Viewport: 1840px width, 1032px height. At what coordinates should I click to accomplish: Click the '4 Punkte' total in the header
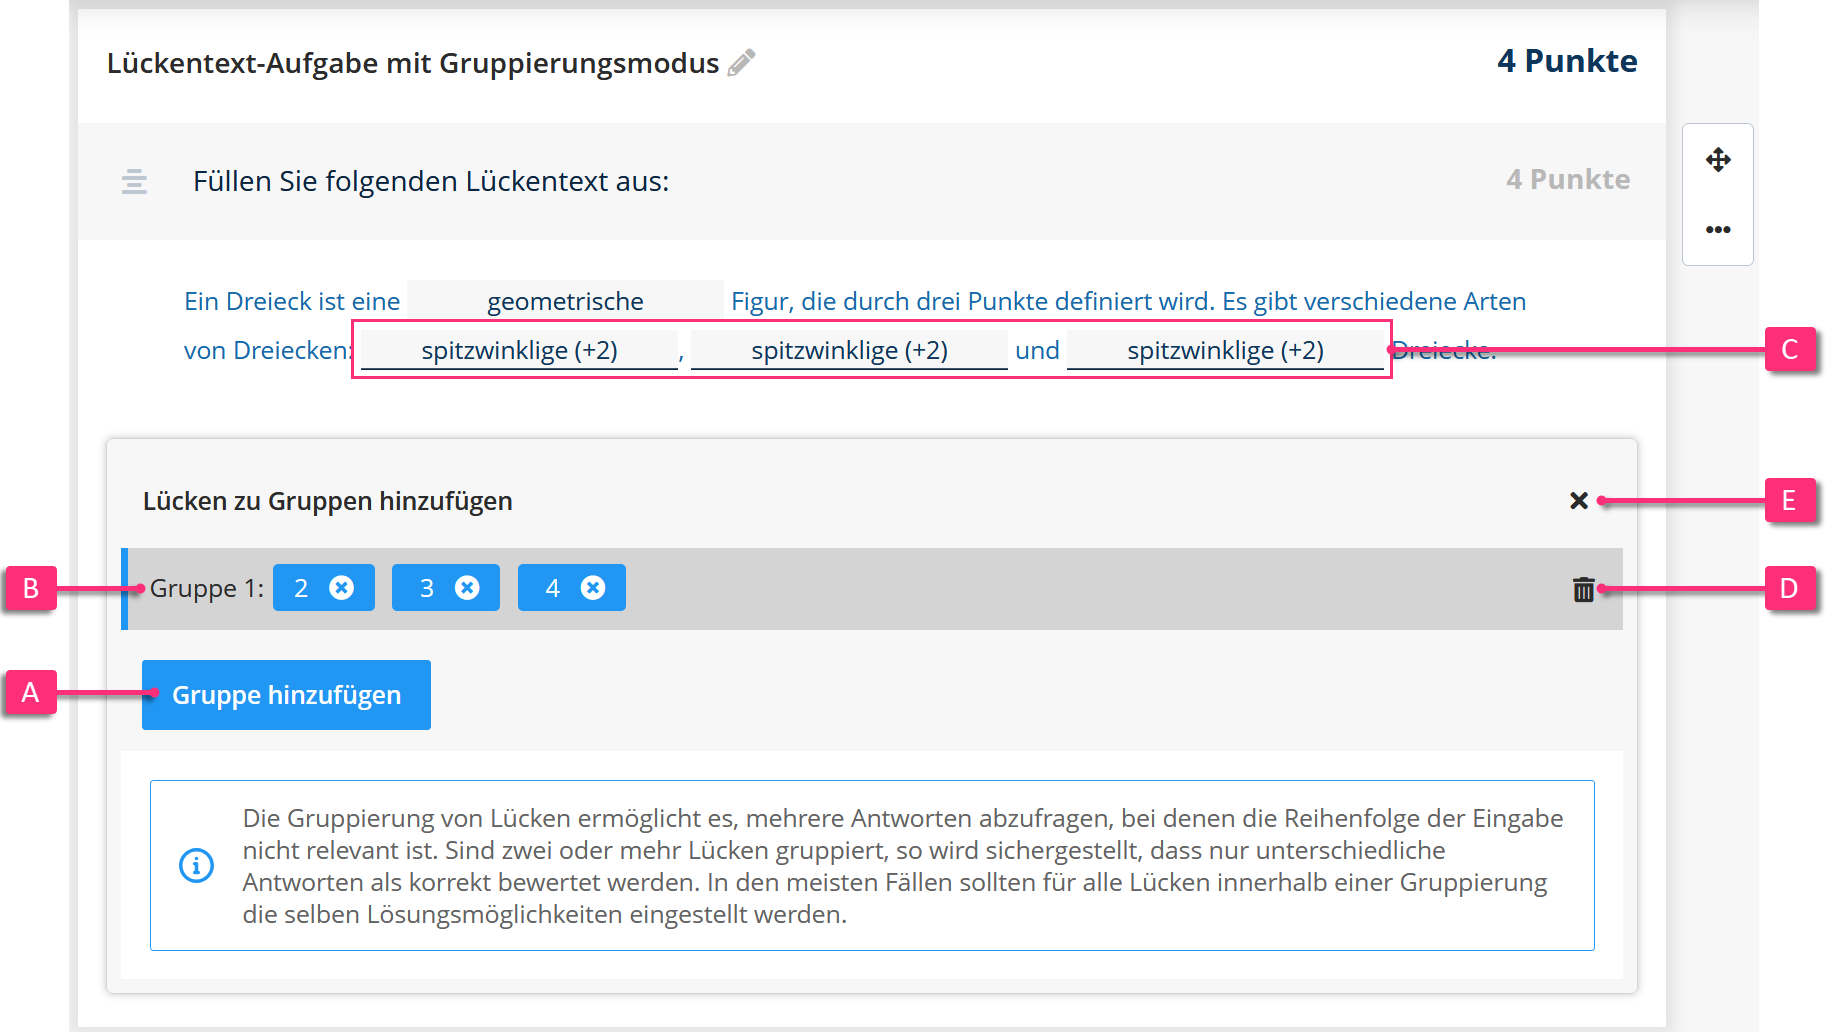coord(1567,61)
